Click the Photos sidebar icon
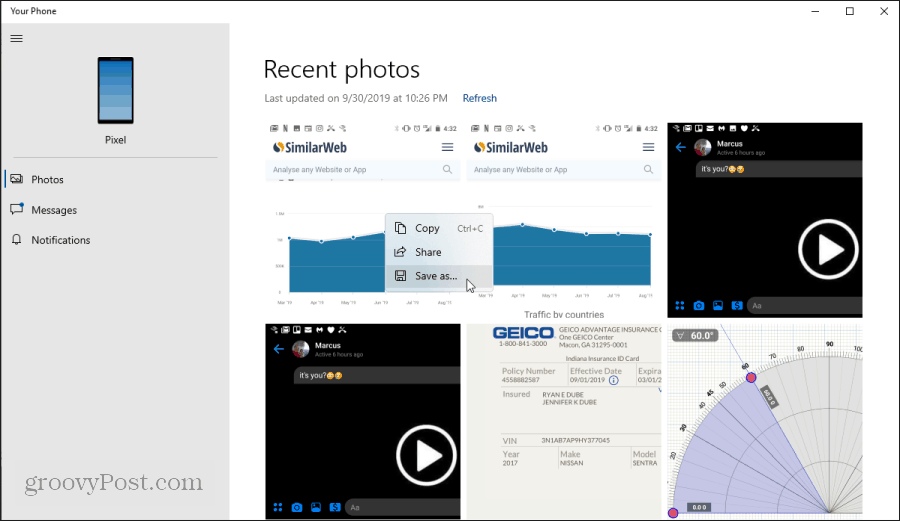900x521 pixels. pyautogui.click(x=17, y=179)
